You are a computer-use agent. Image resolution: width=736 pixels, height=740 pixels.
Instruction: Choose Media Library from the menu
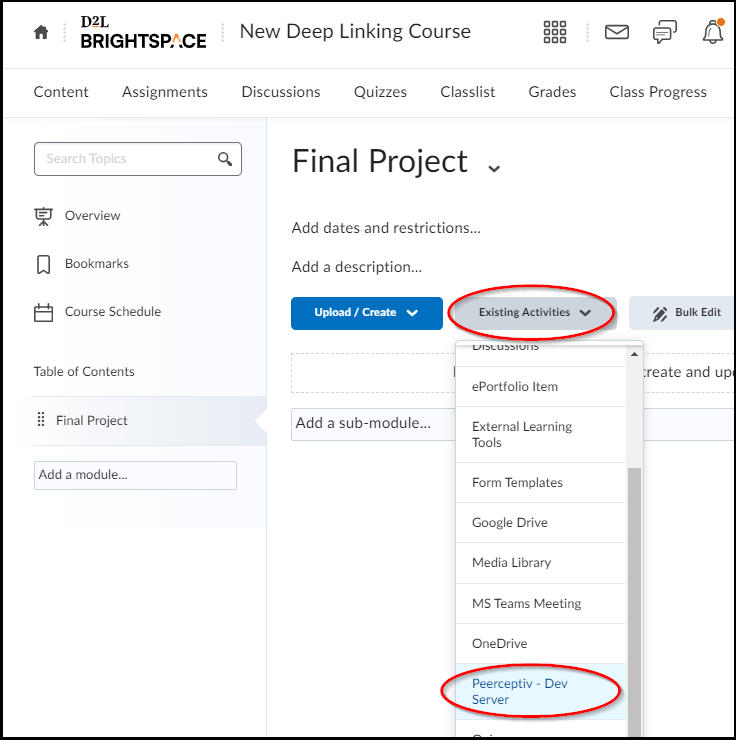click(x=541, y=563)
